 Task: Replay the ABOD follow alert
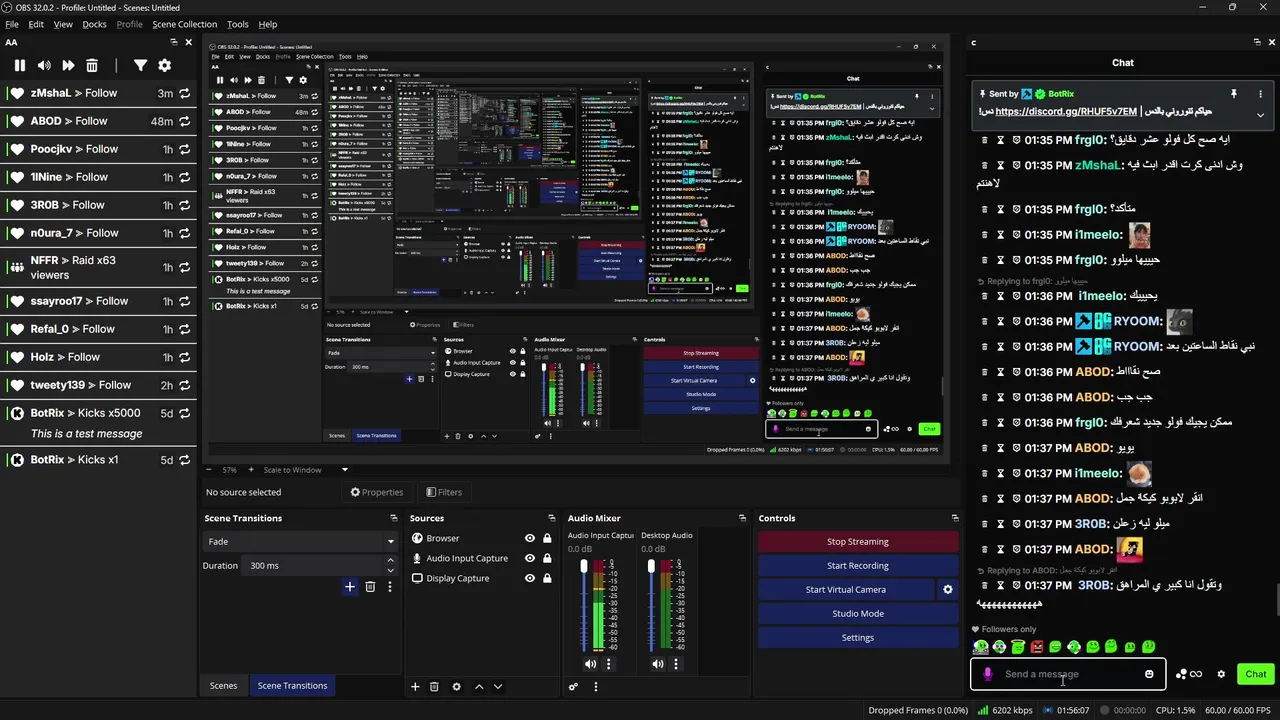click(184, 121)
